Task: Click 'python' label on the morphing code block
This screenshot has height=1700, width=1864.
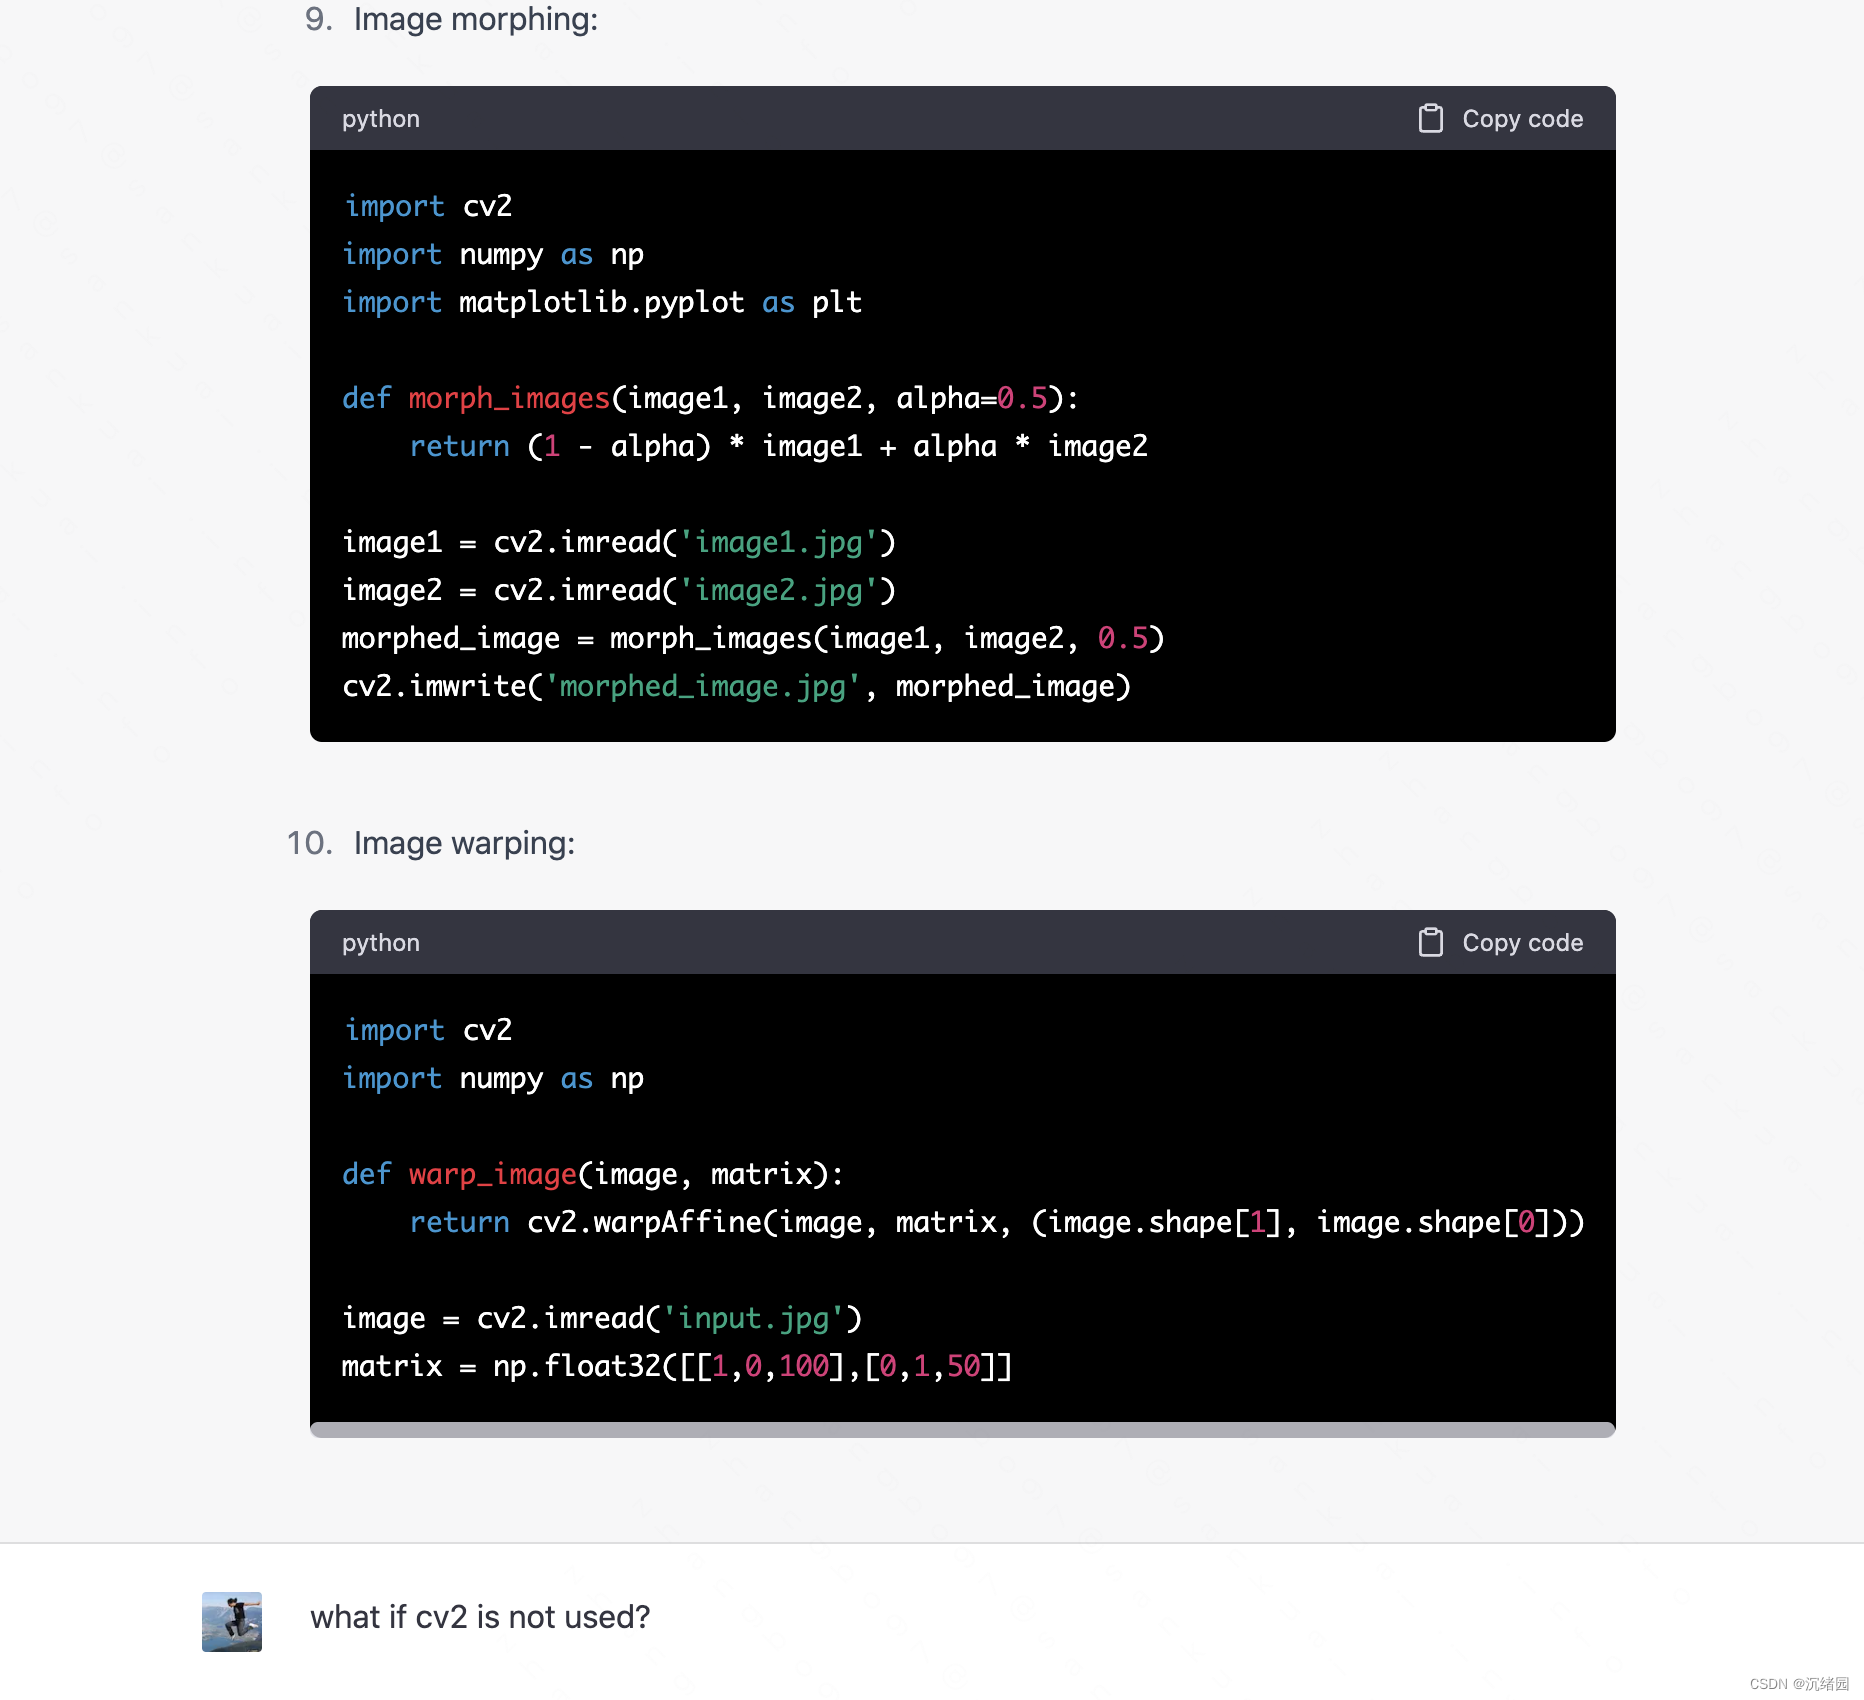Action: (x=381, y=119)
